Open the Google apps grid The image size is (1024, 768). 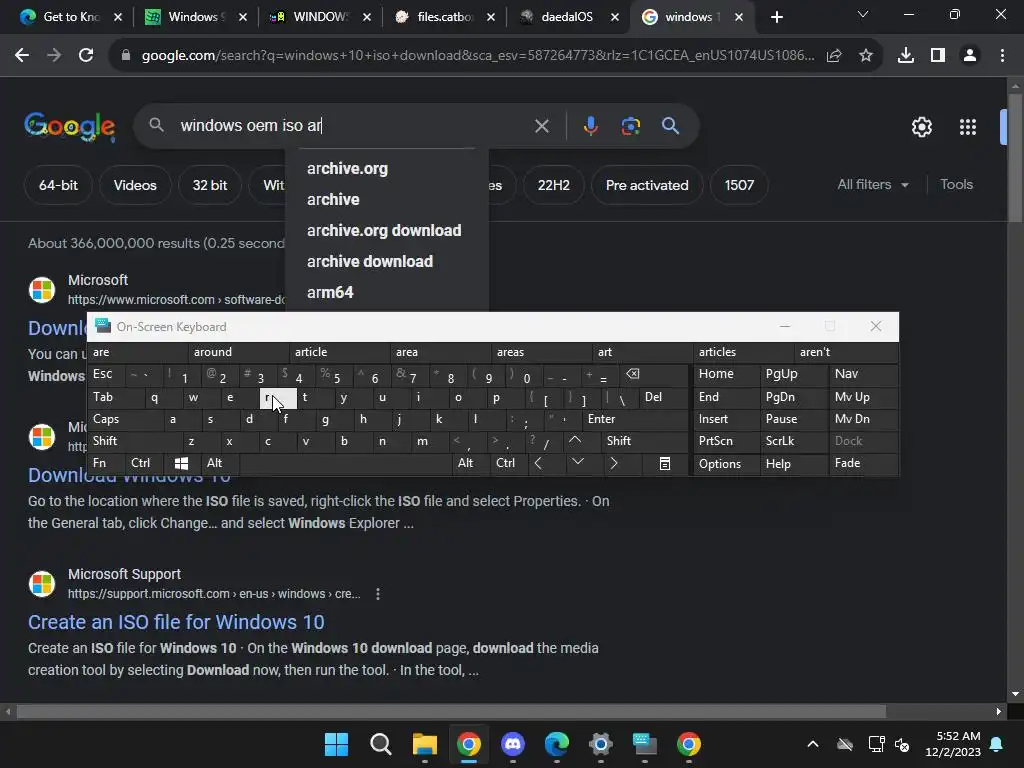point(968,127)
